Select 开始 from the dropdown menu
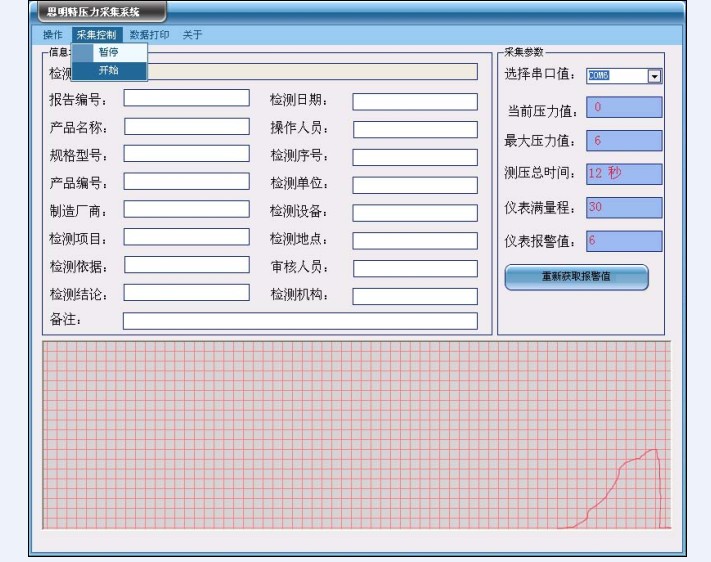Image resolution: width=711 pixels, height=562 pixels. [x=109, y=70]
